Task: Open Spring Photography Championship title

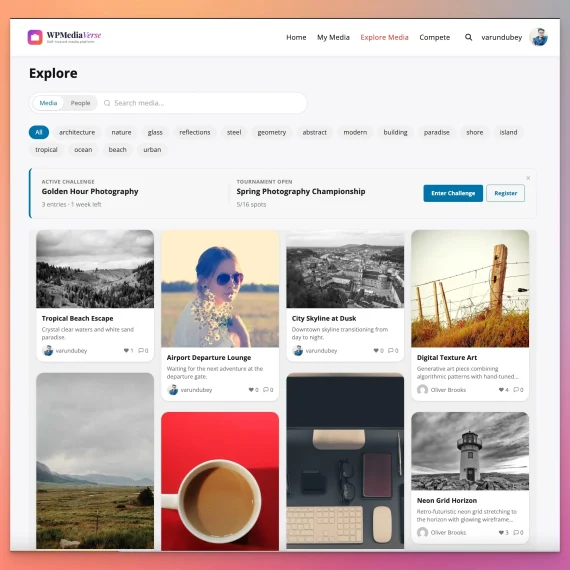Action: [301, 192]
